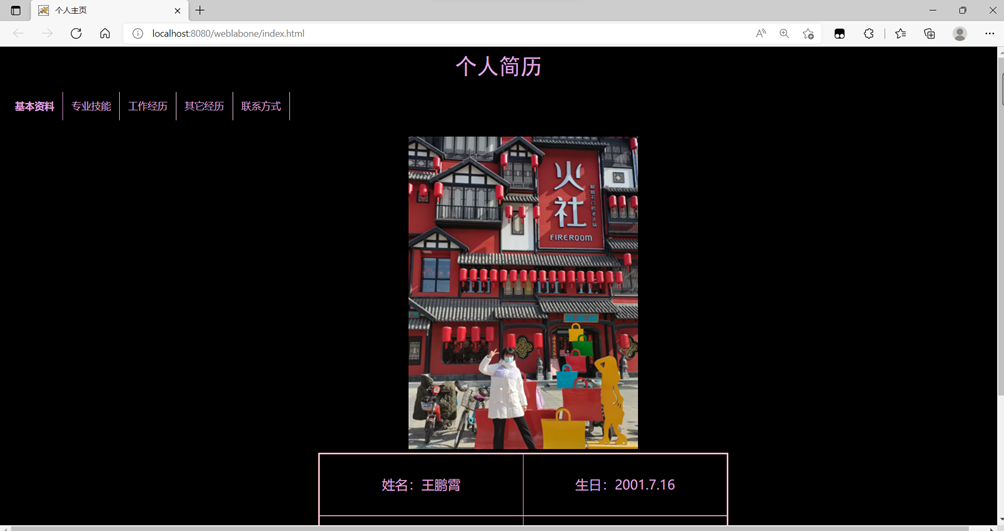
Task: Click the 个人简历 page heading
Action: tap(498, 66)
